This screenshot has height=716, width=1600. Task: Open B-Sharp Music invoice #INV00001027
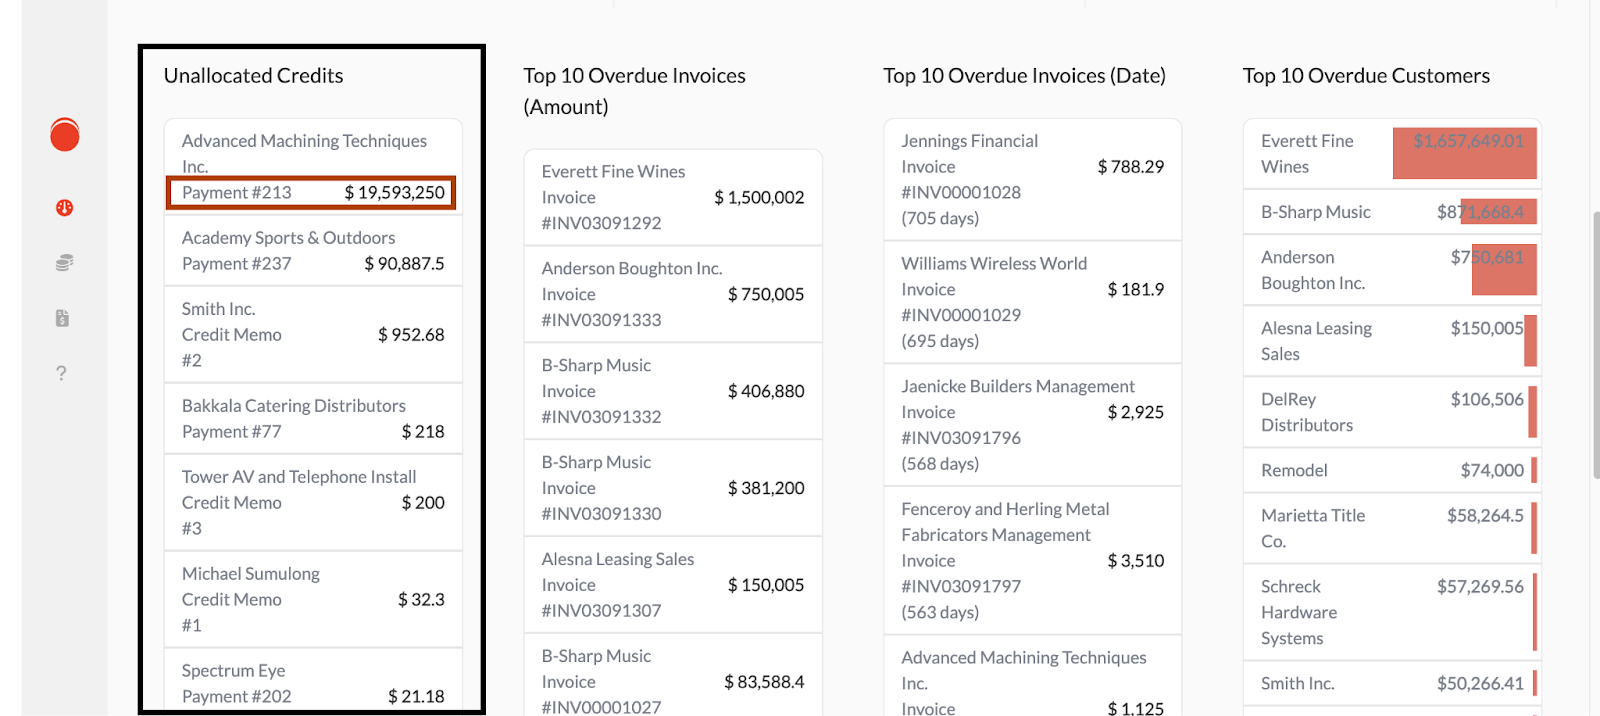(673, 676)
